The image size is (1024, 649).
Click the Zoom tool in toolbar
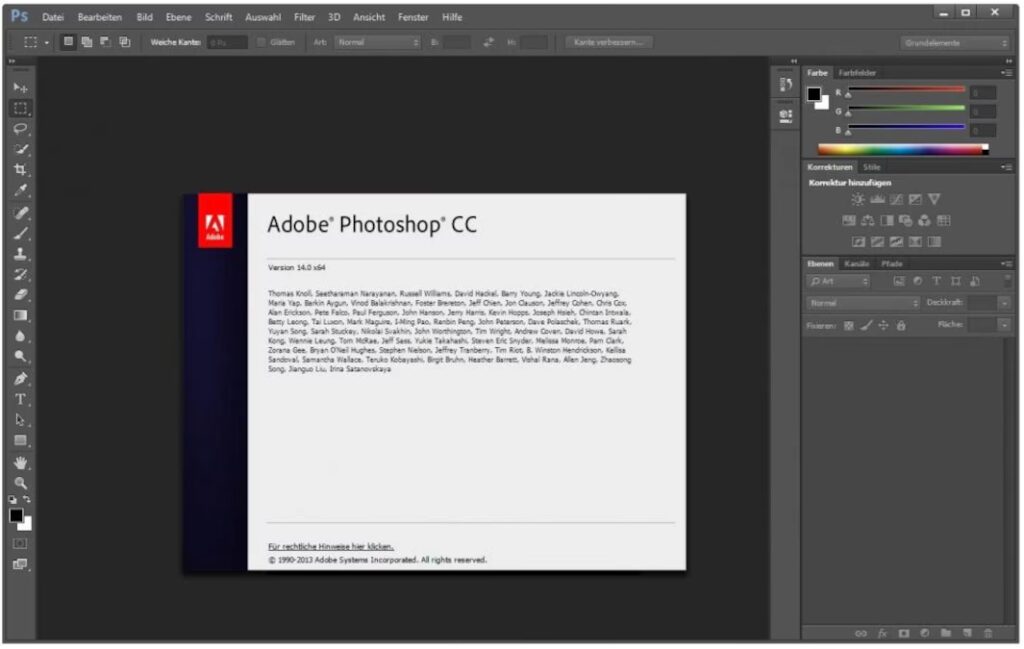[20, 483]
